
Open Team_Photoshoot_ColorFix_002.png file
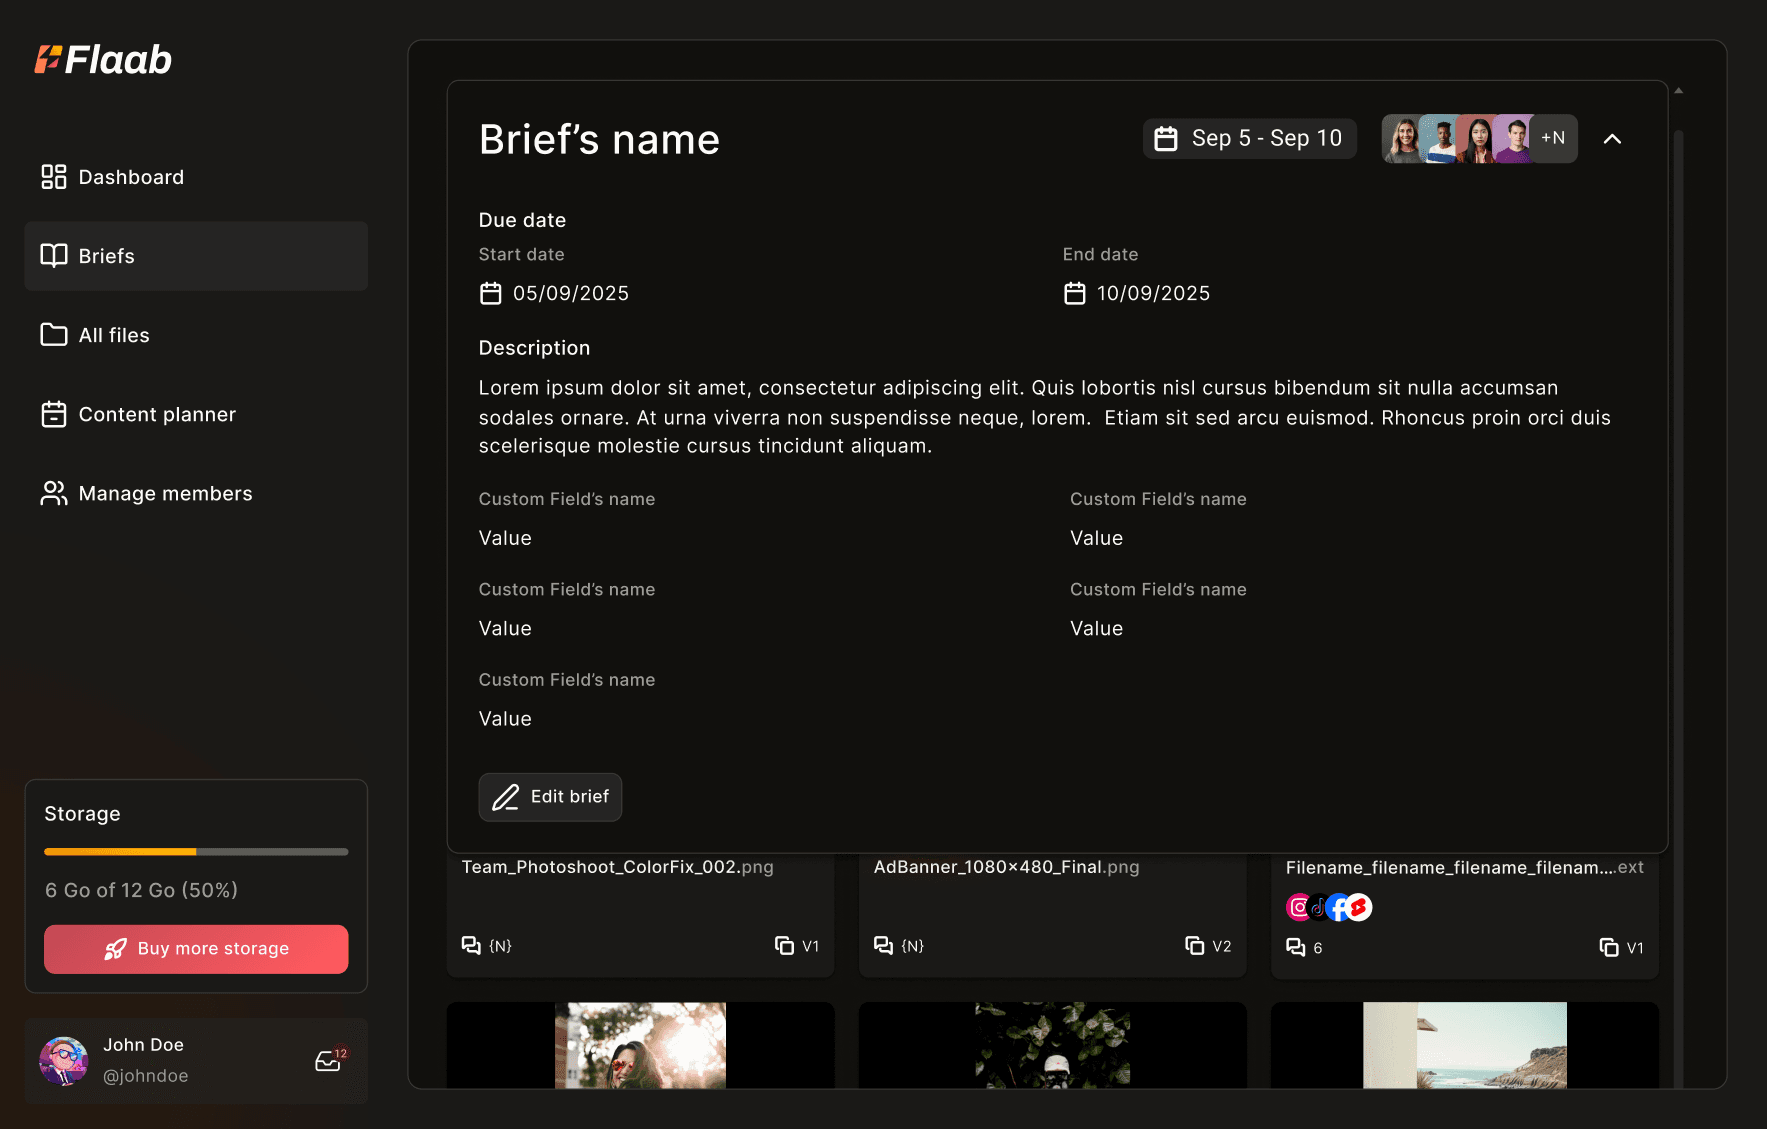click(617, 867)
